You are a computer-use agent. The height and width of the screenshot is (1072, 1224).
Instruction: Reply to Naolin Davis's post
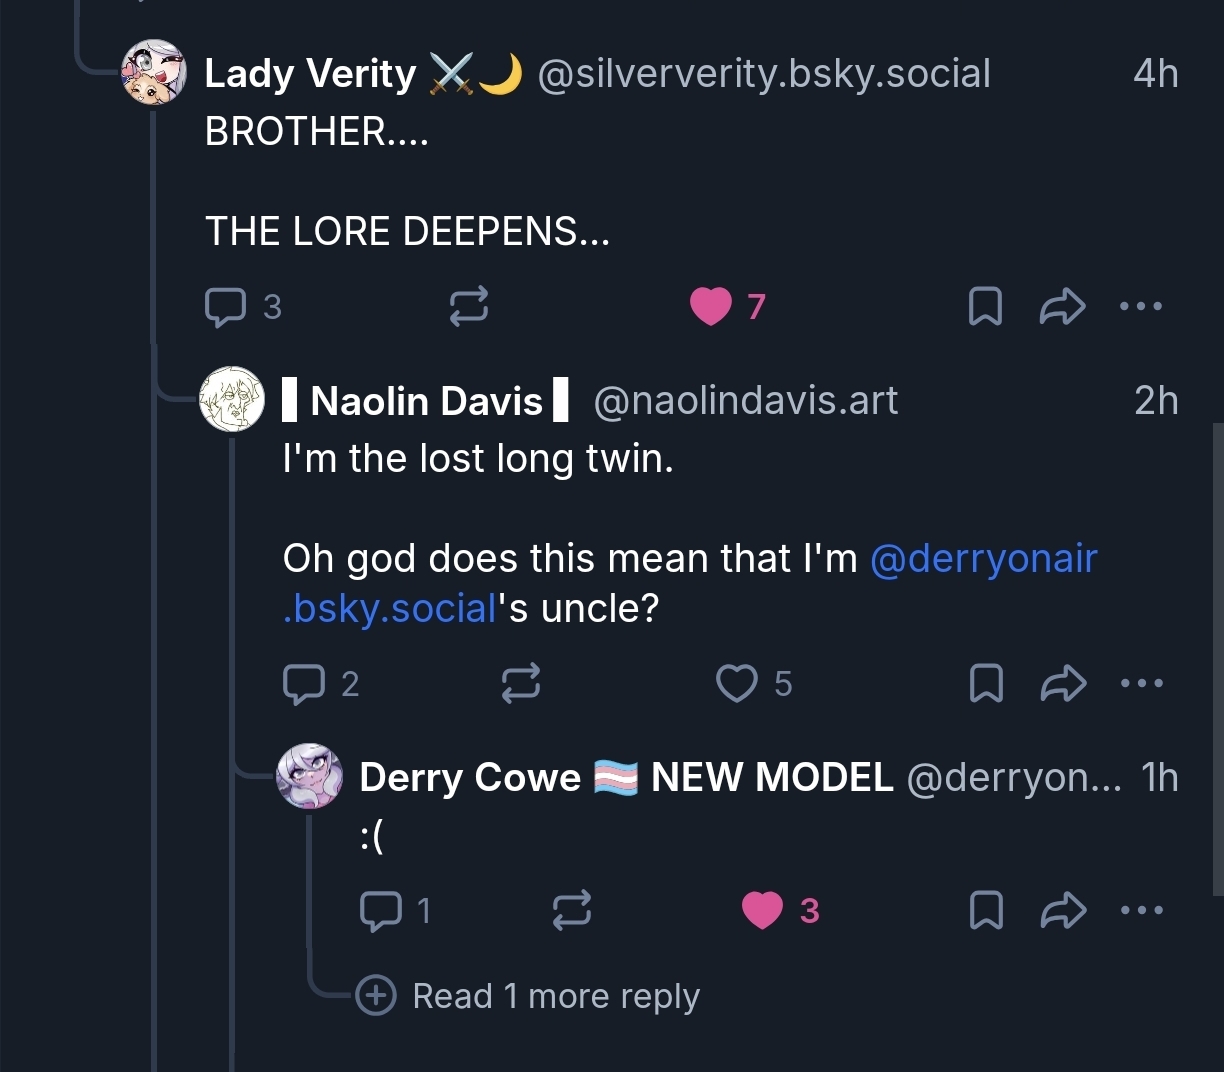pyautogui.click(x=304, y=684)
